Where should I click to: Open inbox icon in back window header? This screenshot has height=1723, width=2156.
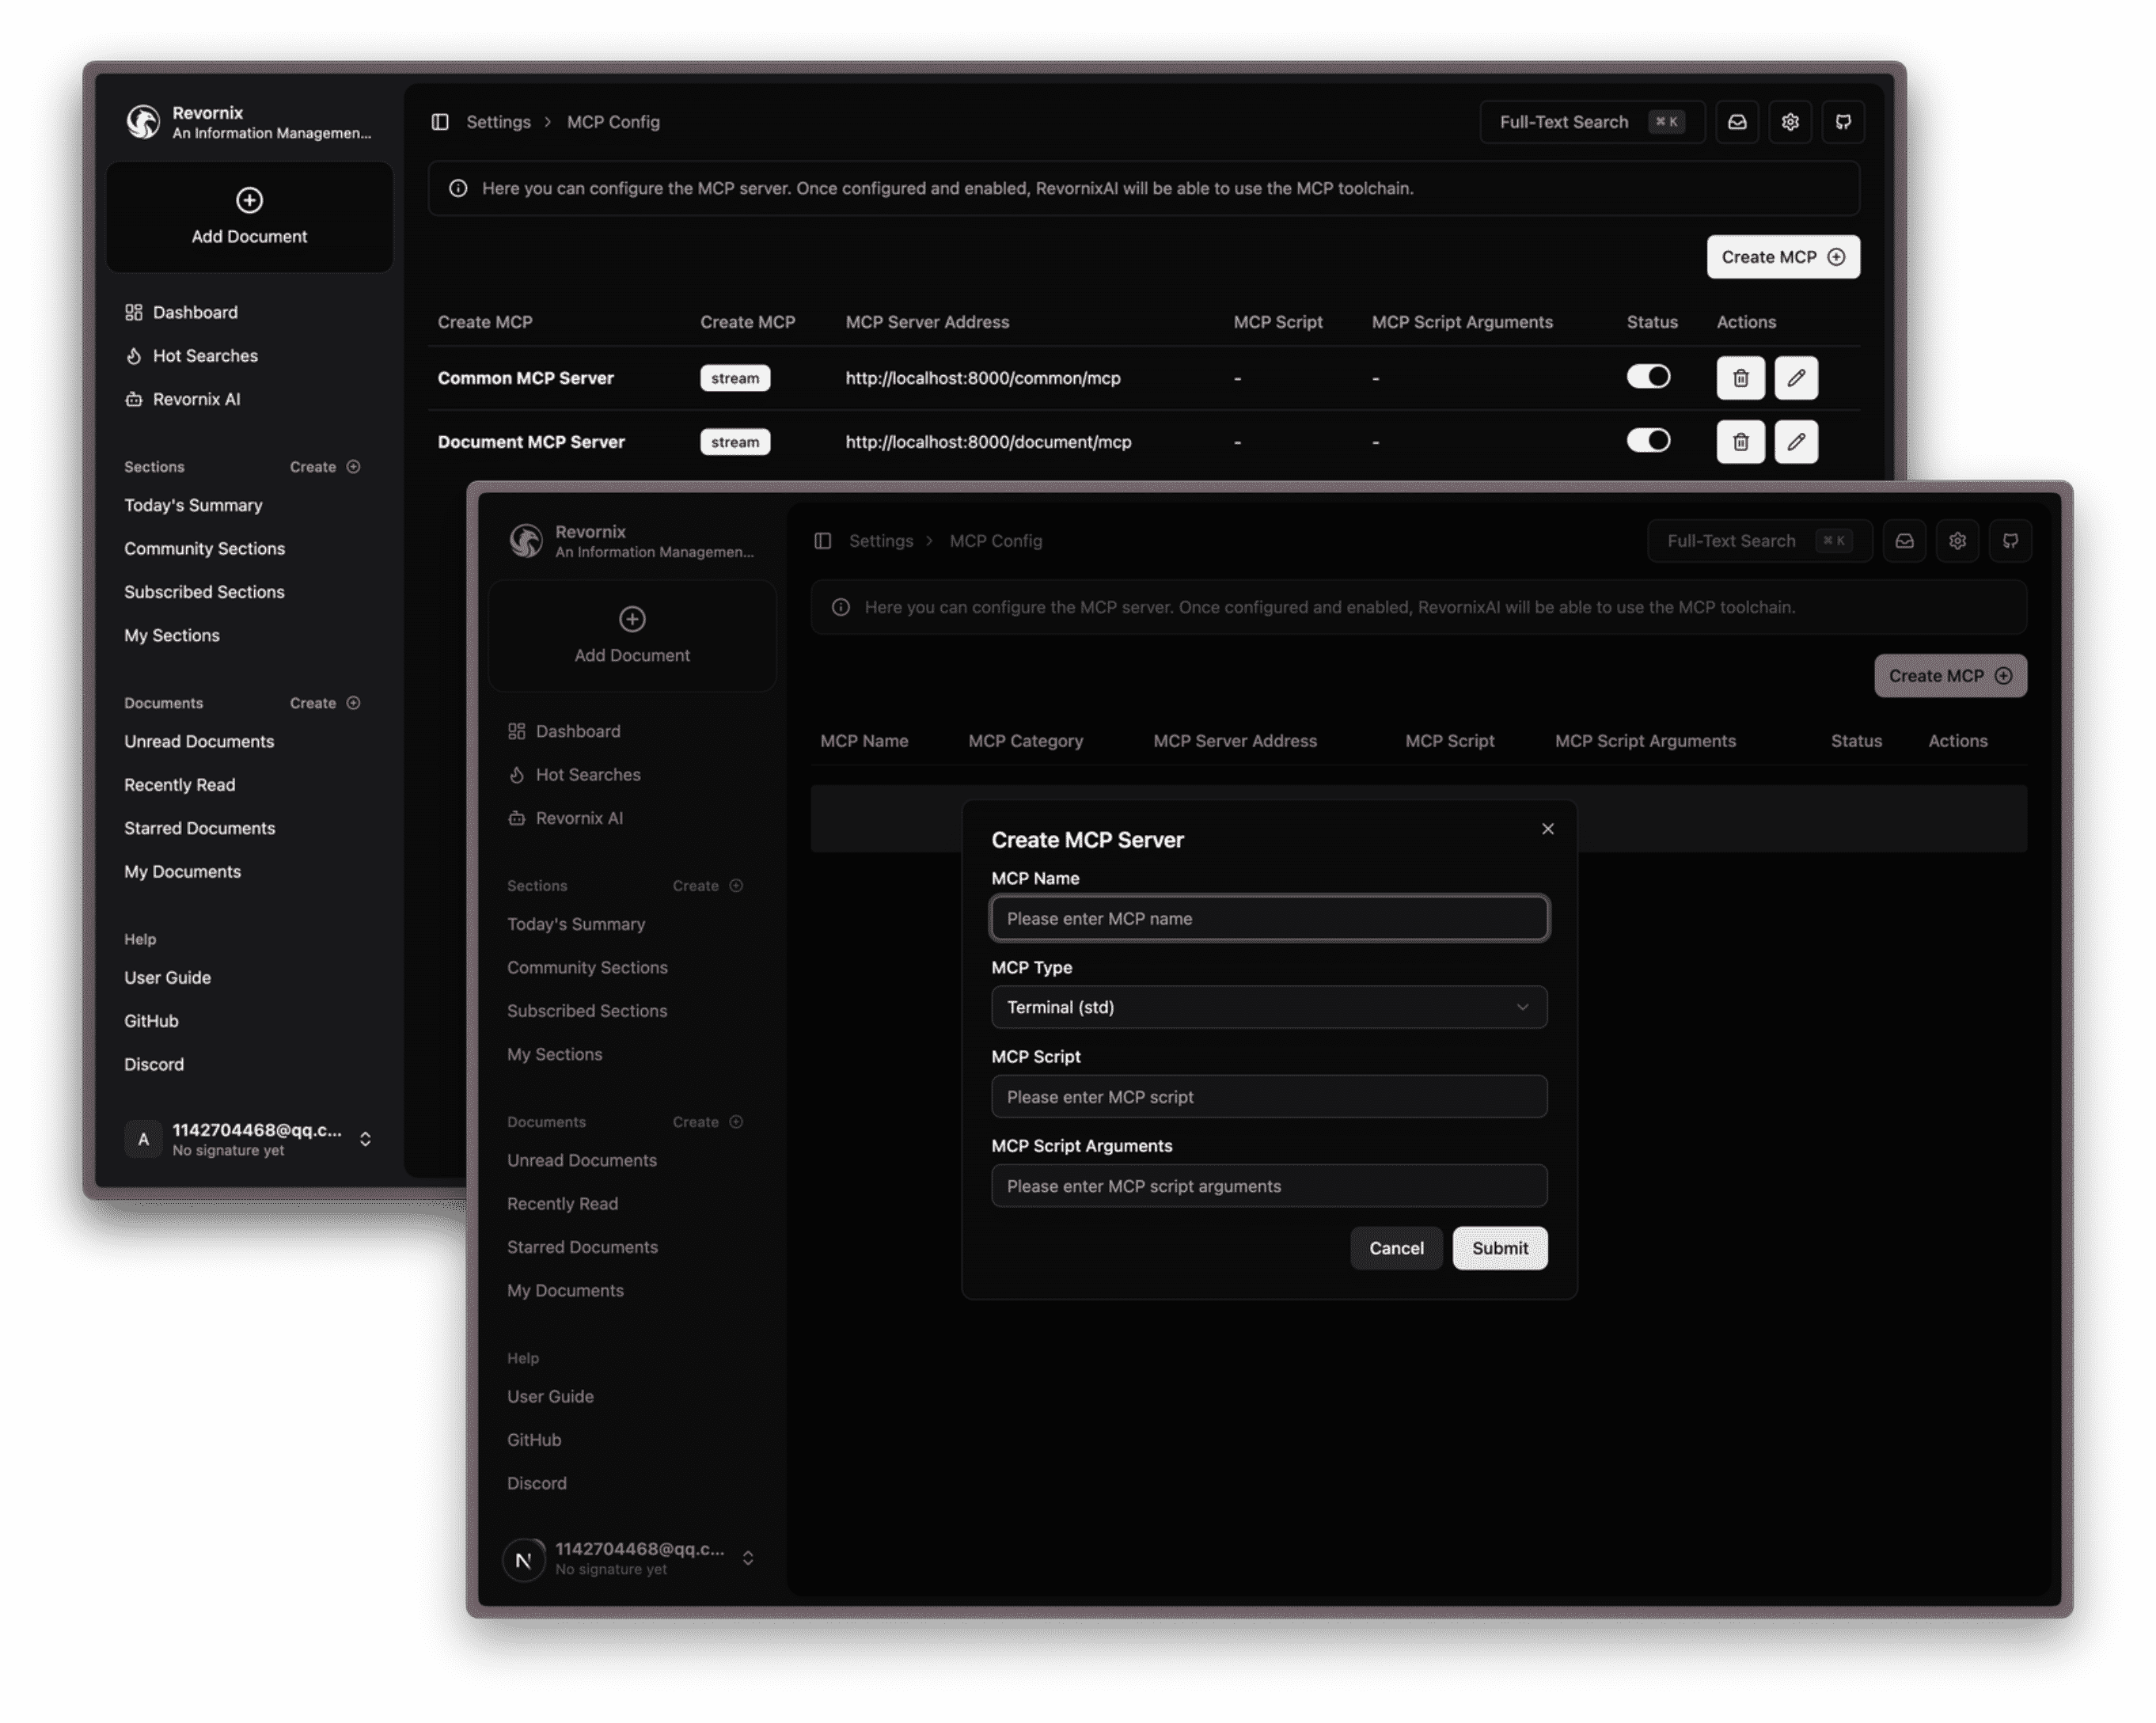click(1737, 122)
